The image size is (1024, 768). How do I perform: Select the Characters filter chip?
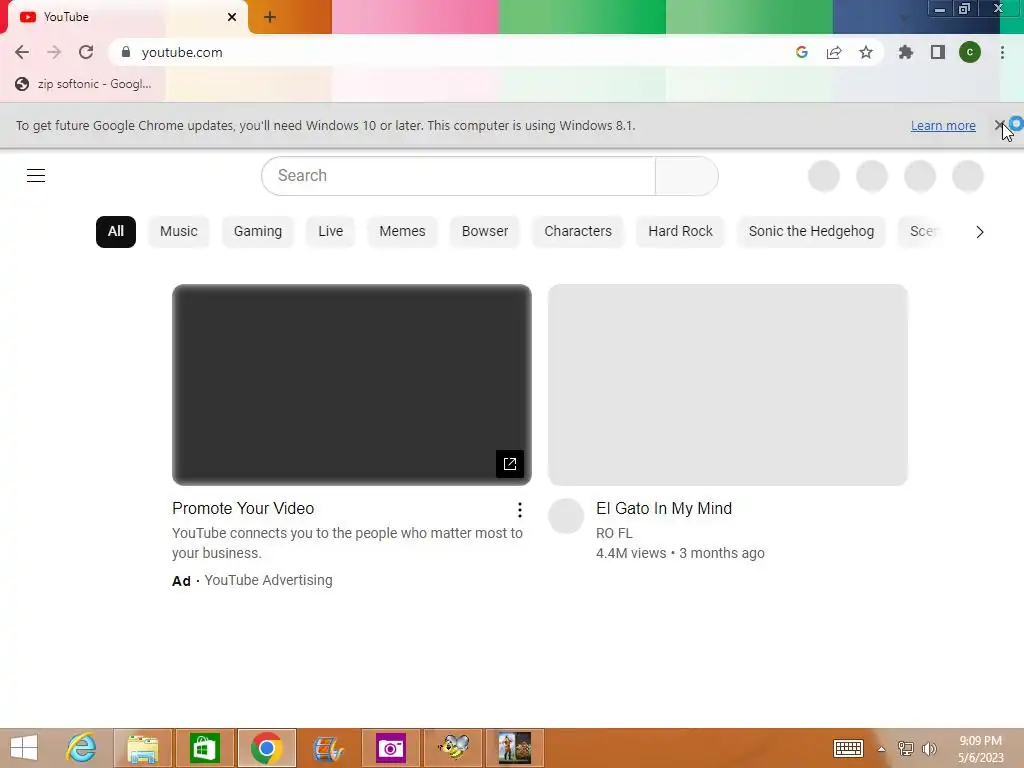578,232
